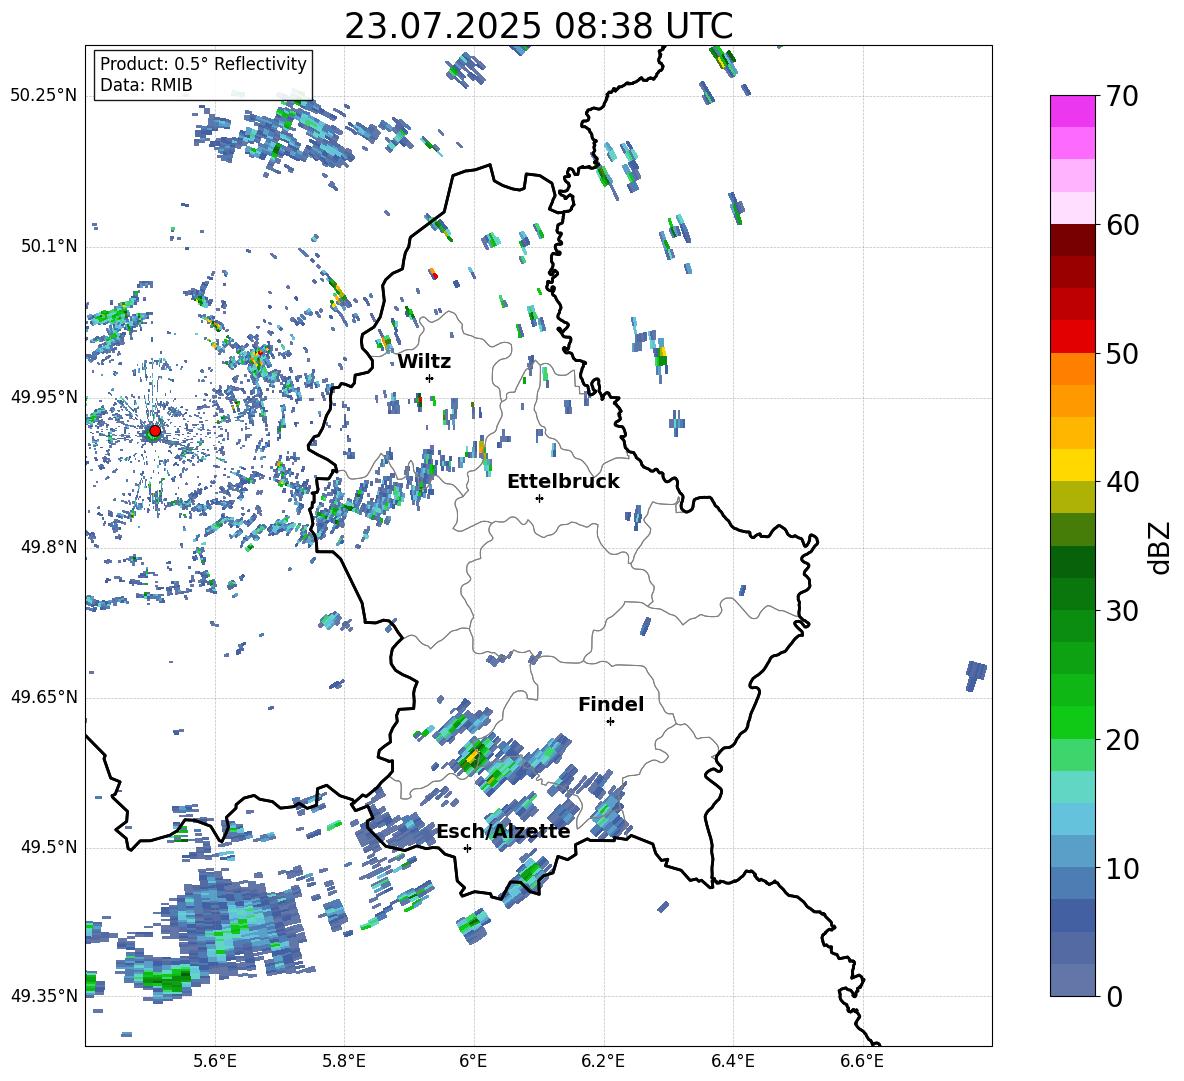Click the dBZ colorbar axis label
Screen dimensions: 1184x1081
coord(1160,547)
